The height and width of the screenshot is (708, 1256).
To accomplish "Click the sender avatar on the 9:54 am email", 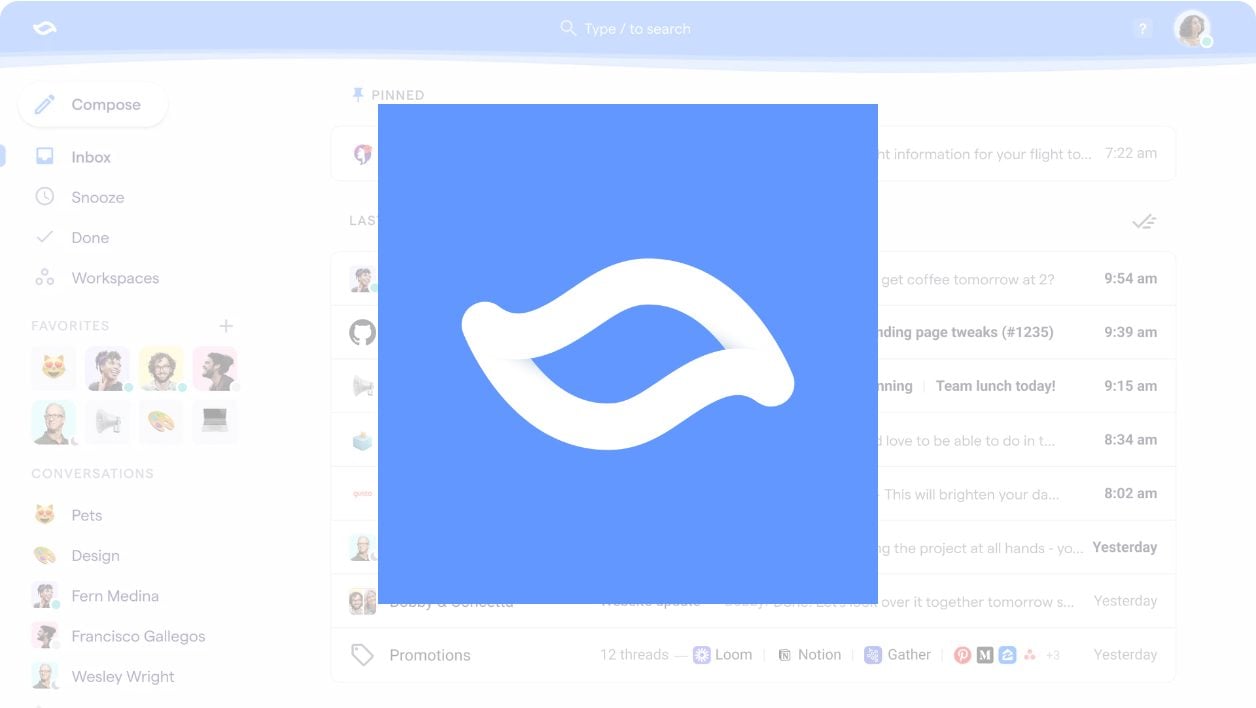I will [362, 279].
